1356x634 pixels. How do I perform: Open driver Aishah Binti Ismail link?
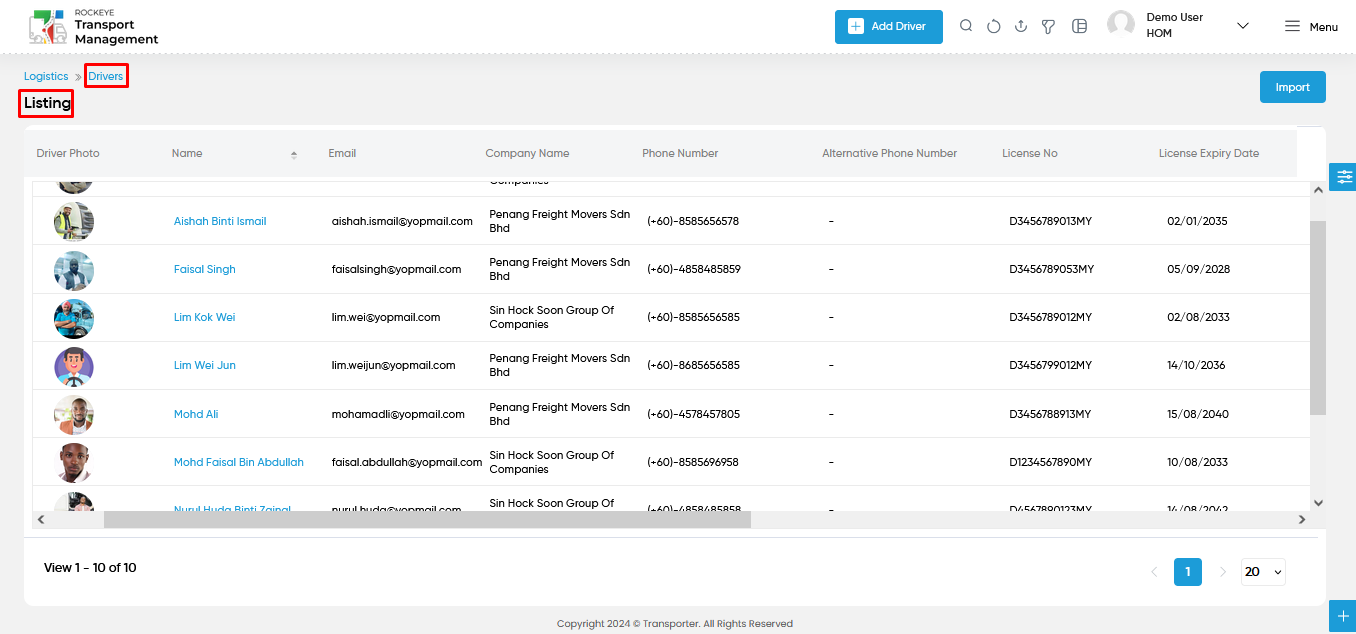(220, 221)
